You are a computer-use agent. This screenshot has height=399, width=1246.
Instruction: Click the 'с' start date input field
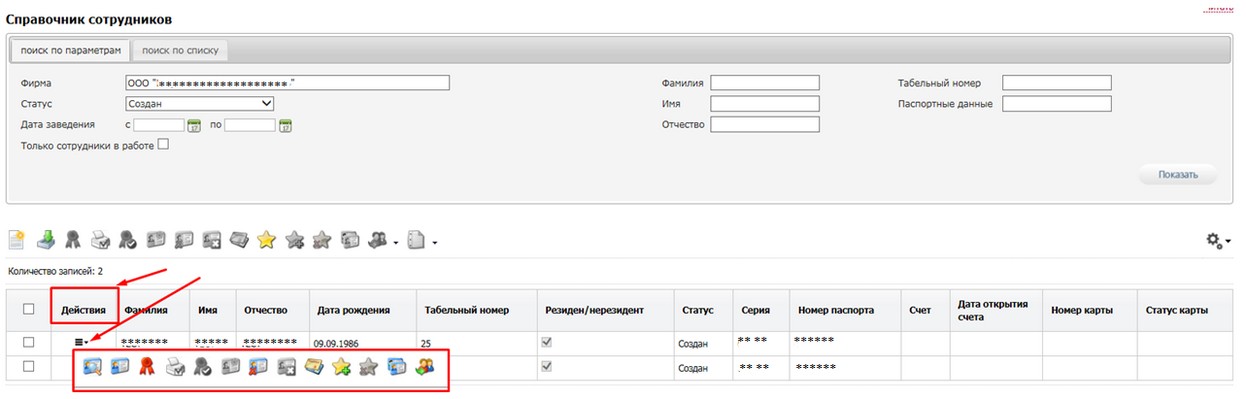[x=159, y=125]
